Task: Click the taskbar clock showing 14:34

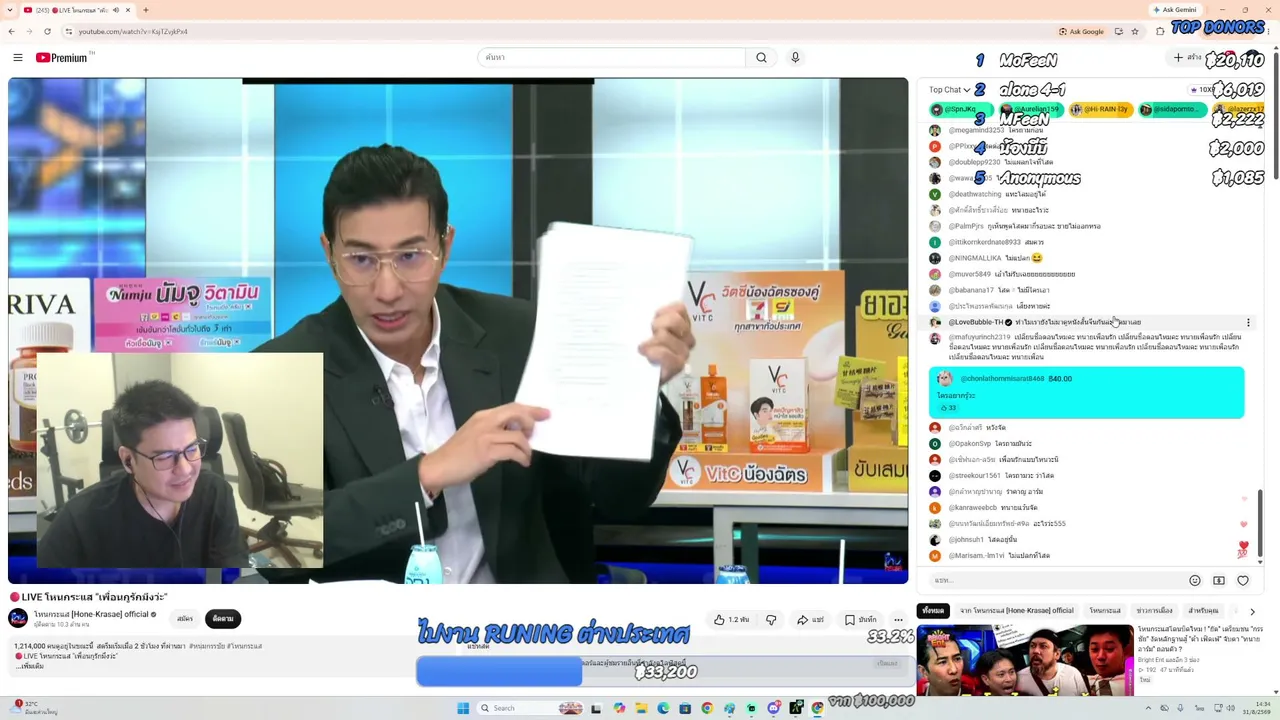Action: (1256, 708)
